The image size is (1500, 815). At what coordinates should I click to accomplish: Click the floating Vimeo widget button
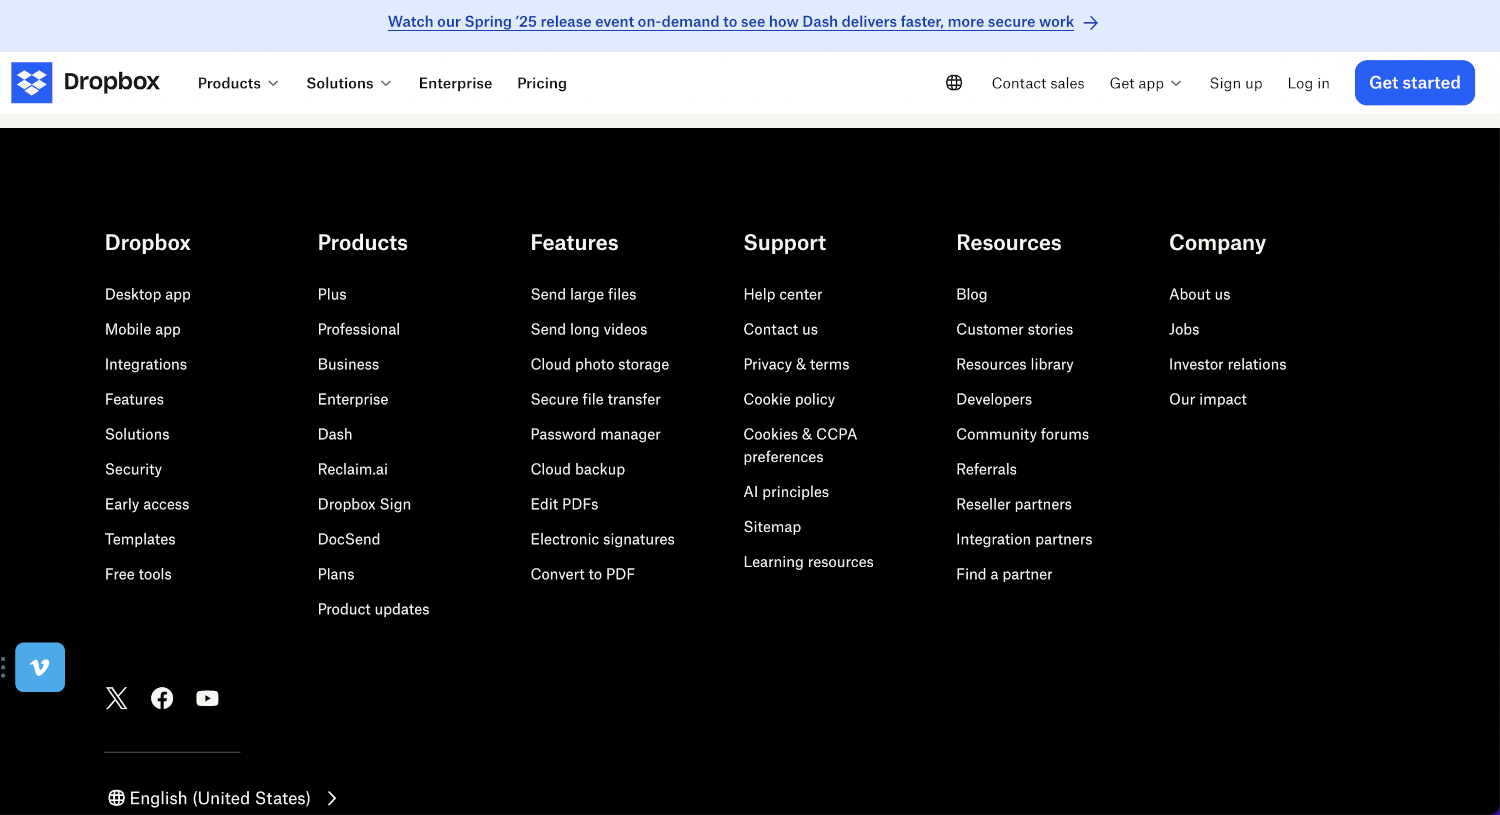click(x=40, y=667)
